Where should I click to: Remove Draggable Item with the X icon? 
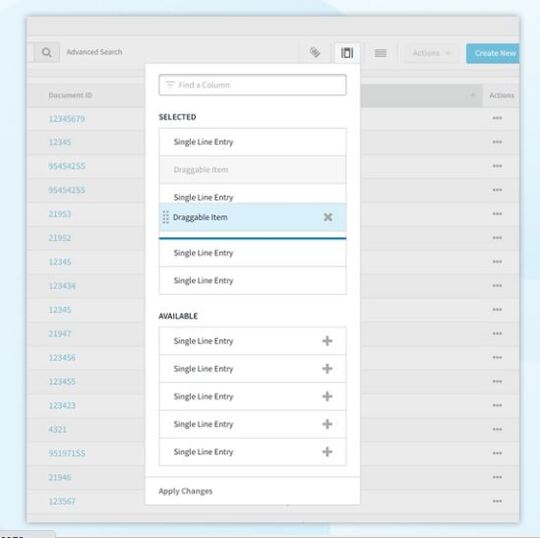coord(328,217)
